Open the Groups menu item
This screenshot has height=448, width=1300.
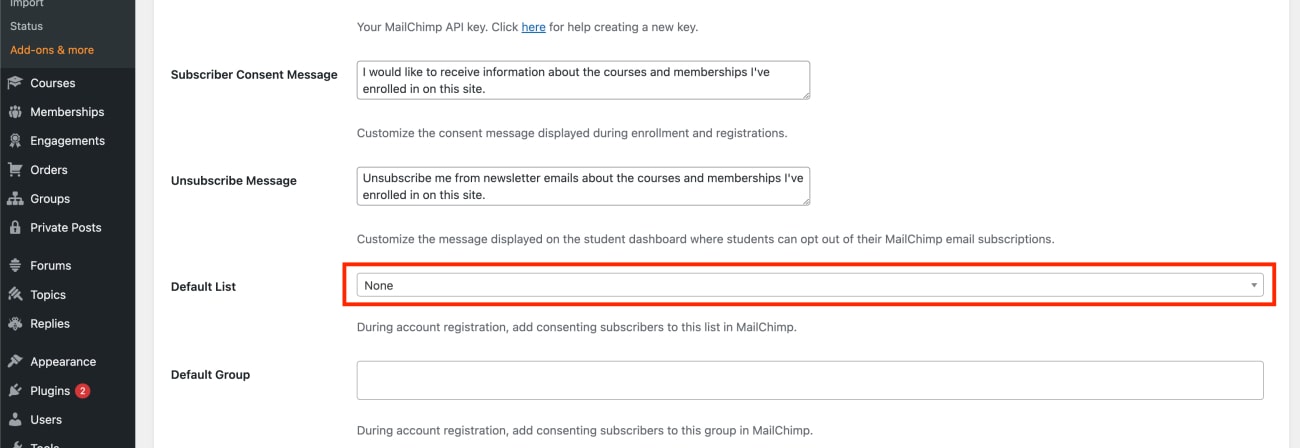50,199
